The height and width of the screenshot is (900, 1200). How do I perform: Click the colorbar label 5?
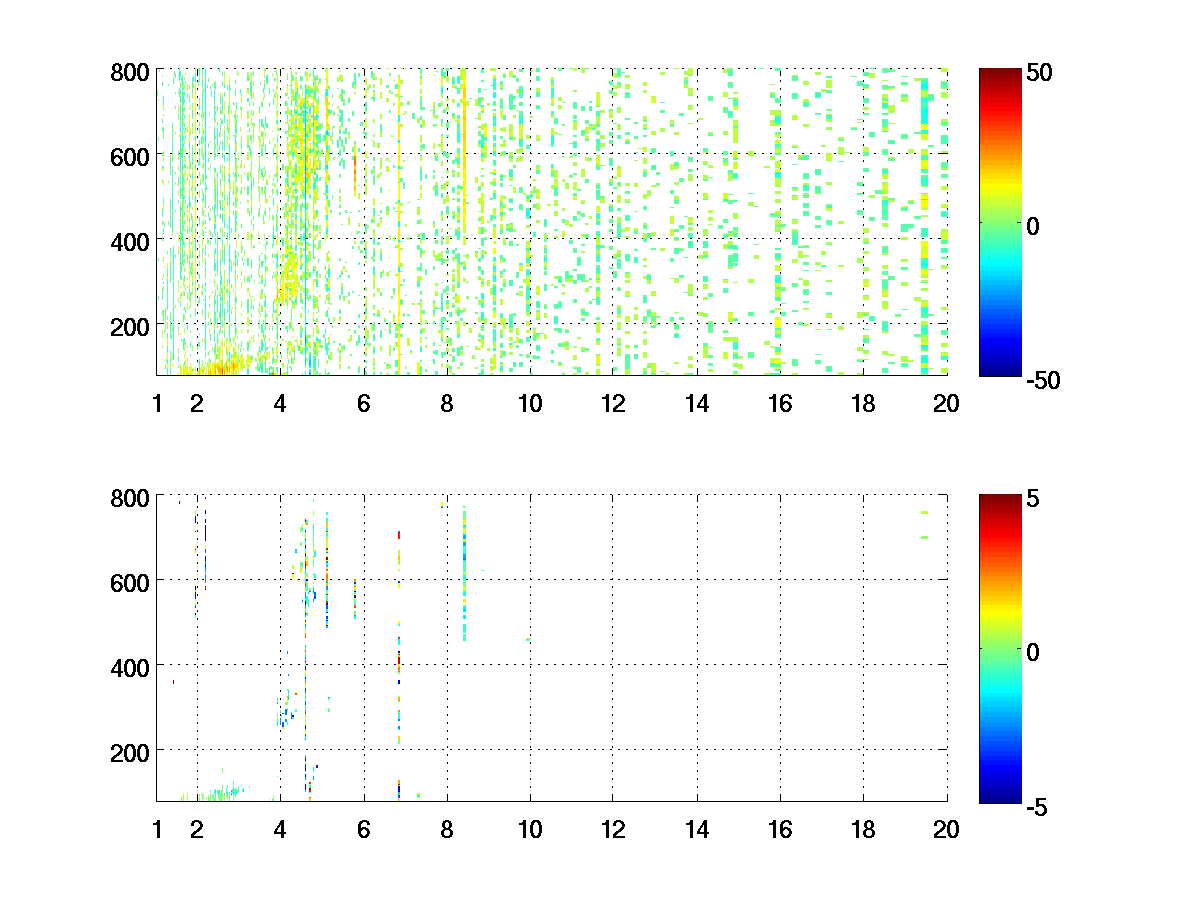[1035, 500]
